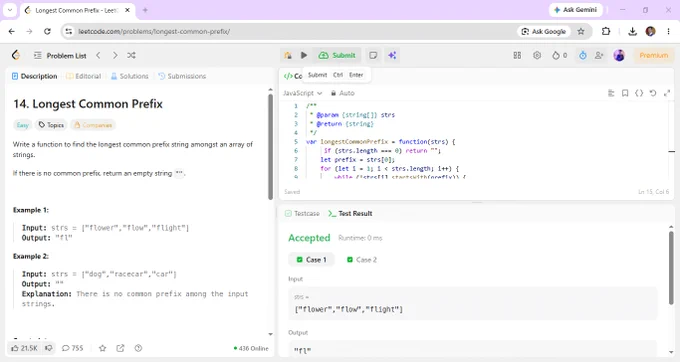Go to next problem arrow

115,55
